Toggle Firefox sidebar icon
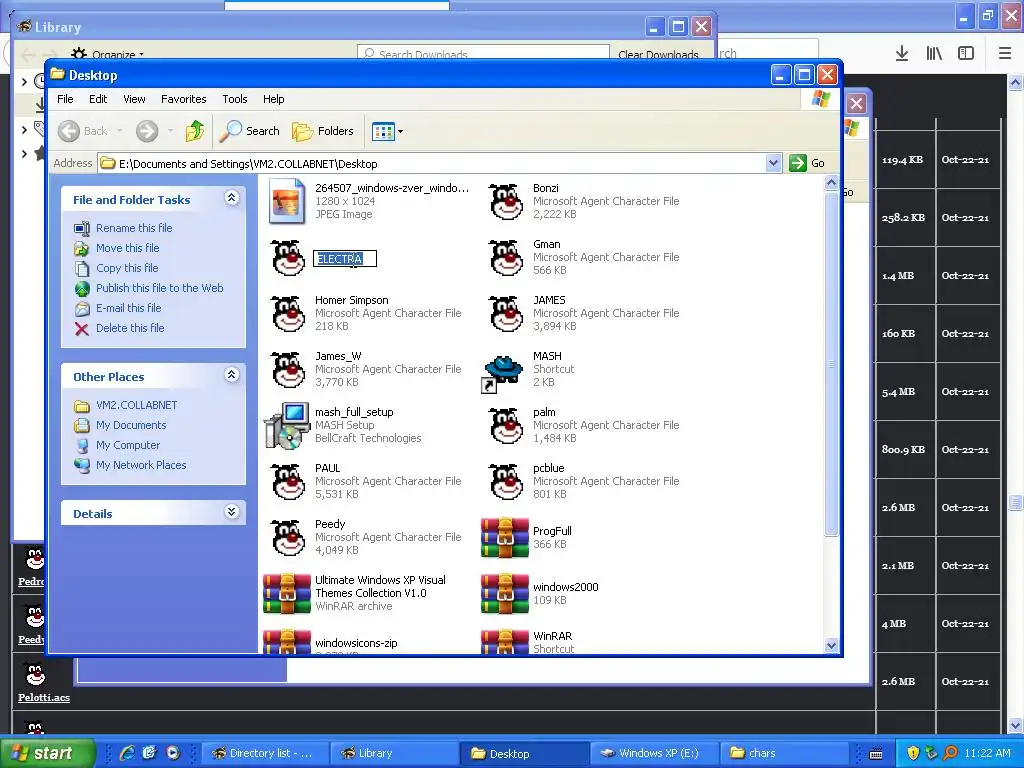 point(966,53)
